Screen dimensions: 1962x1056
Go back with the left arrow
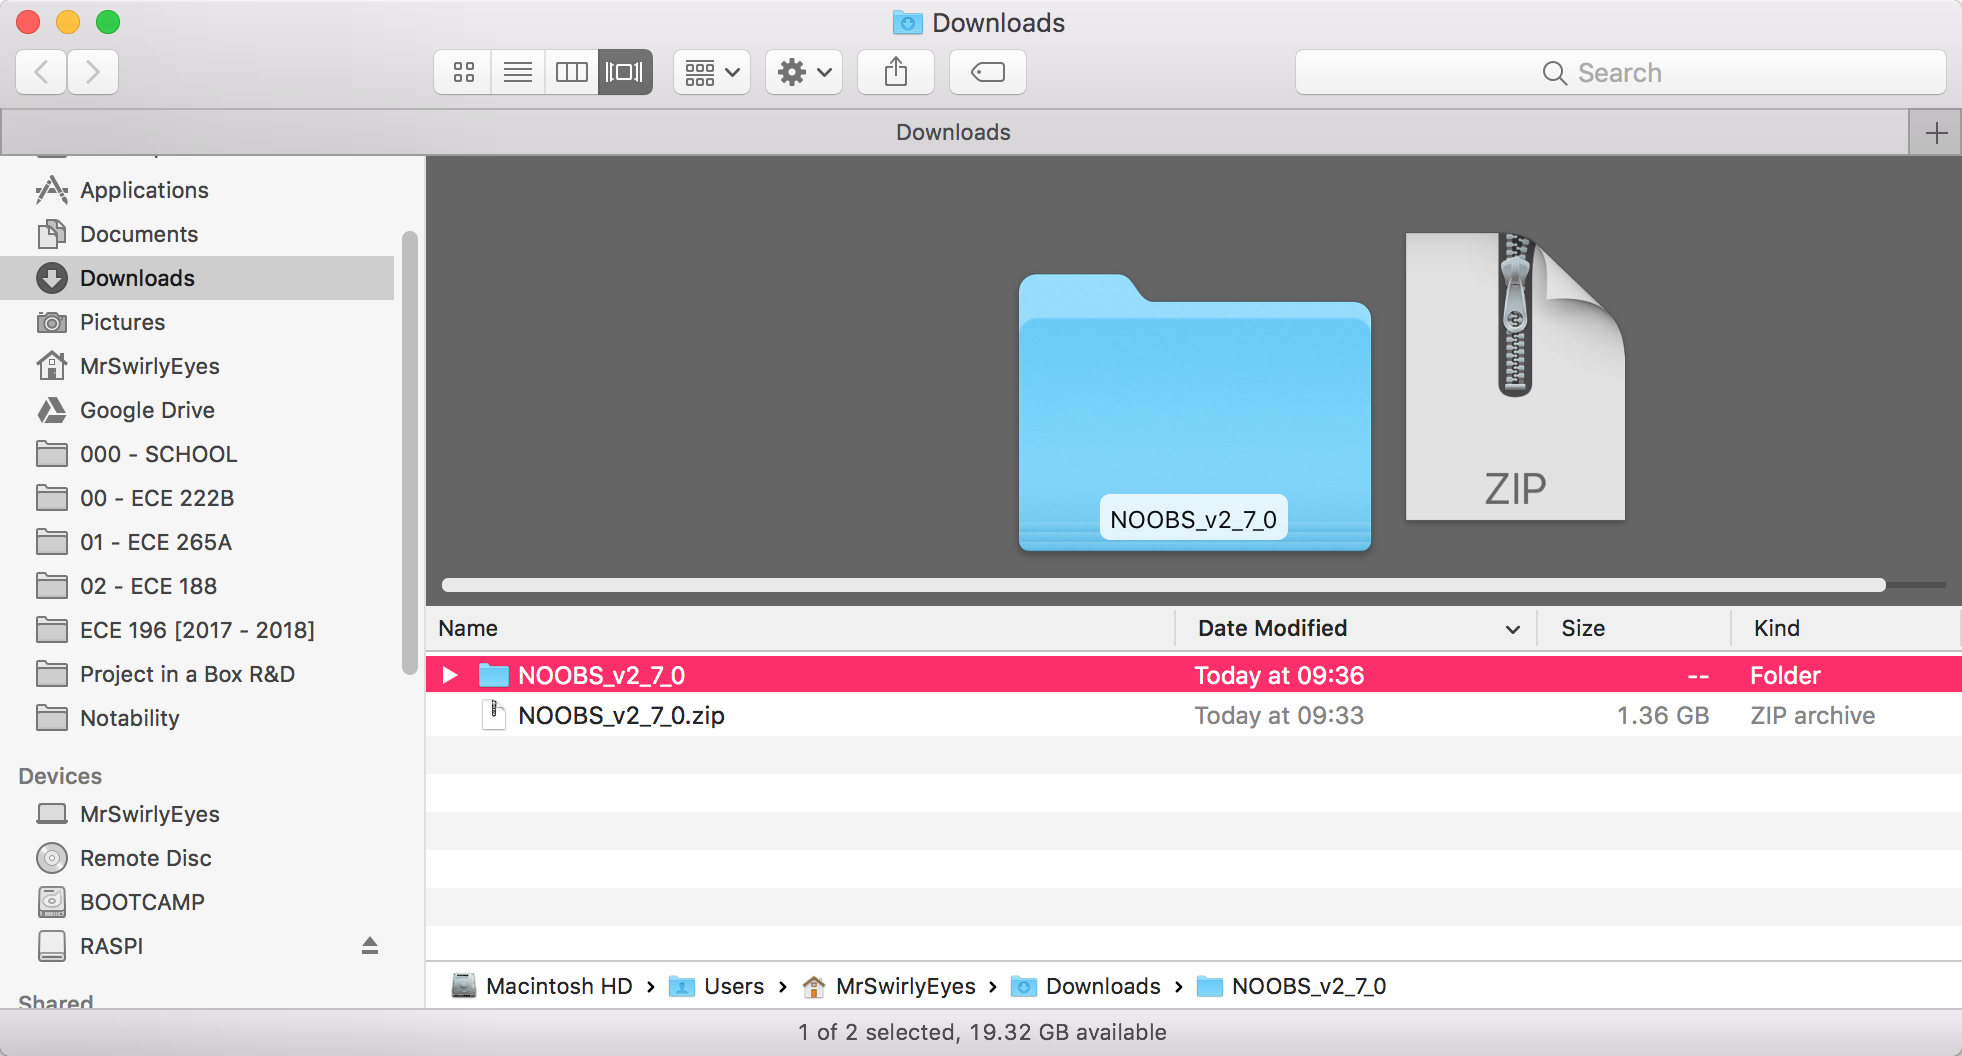coord(42,72)
